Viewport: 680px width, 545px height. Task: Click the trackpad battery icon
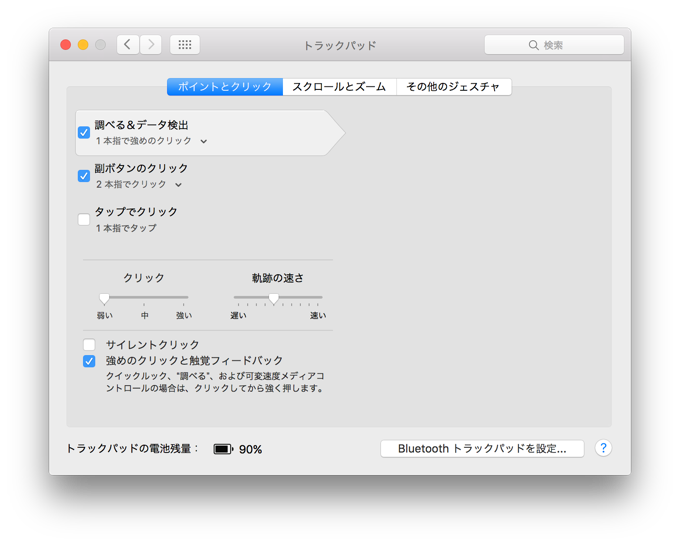click(x=223, y=449)
